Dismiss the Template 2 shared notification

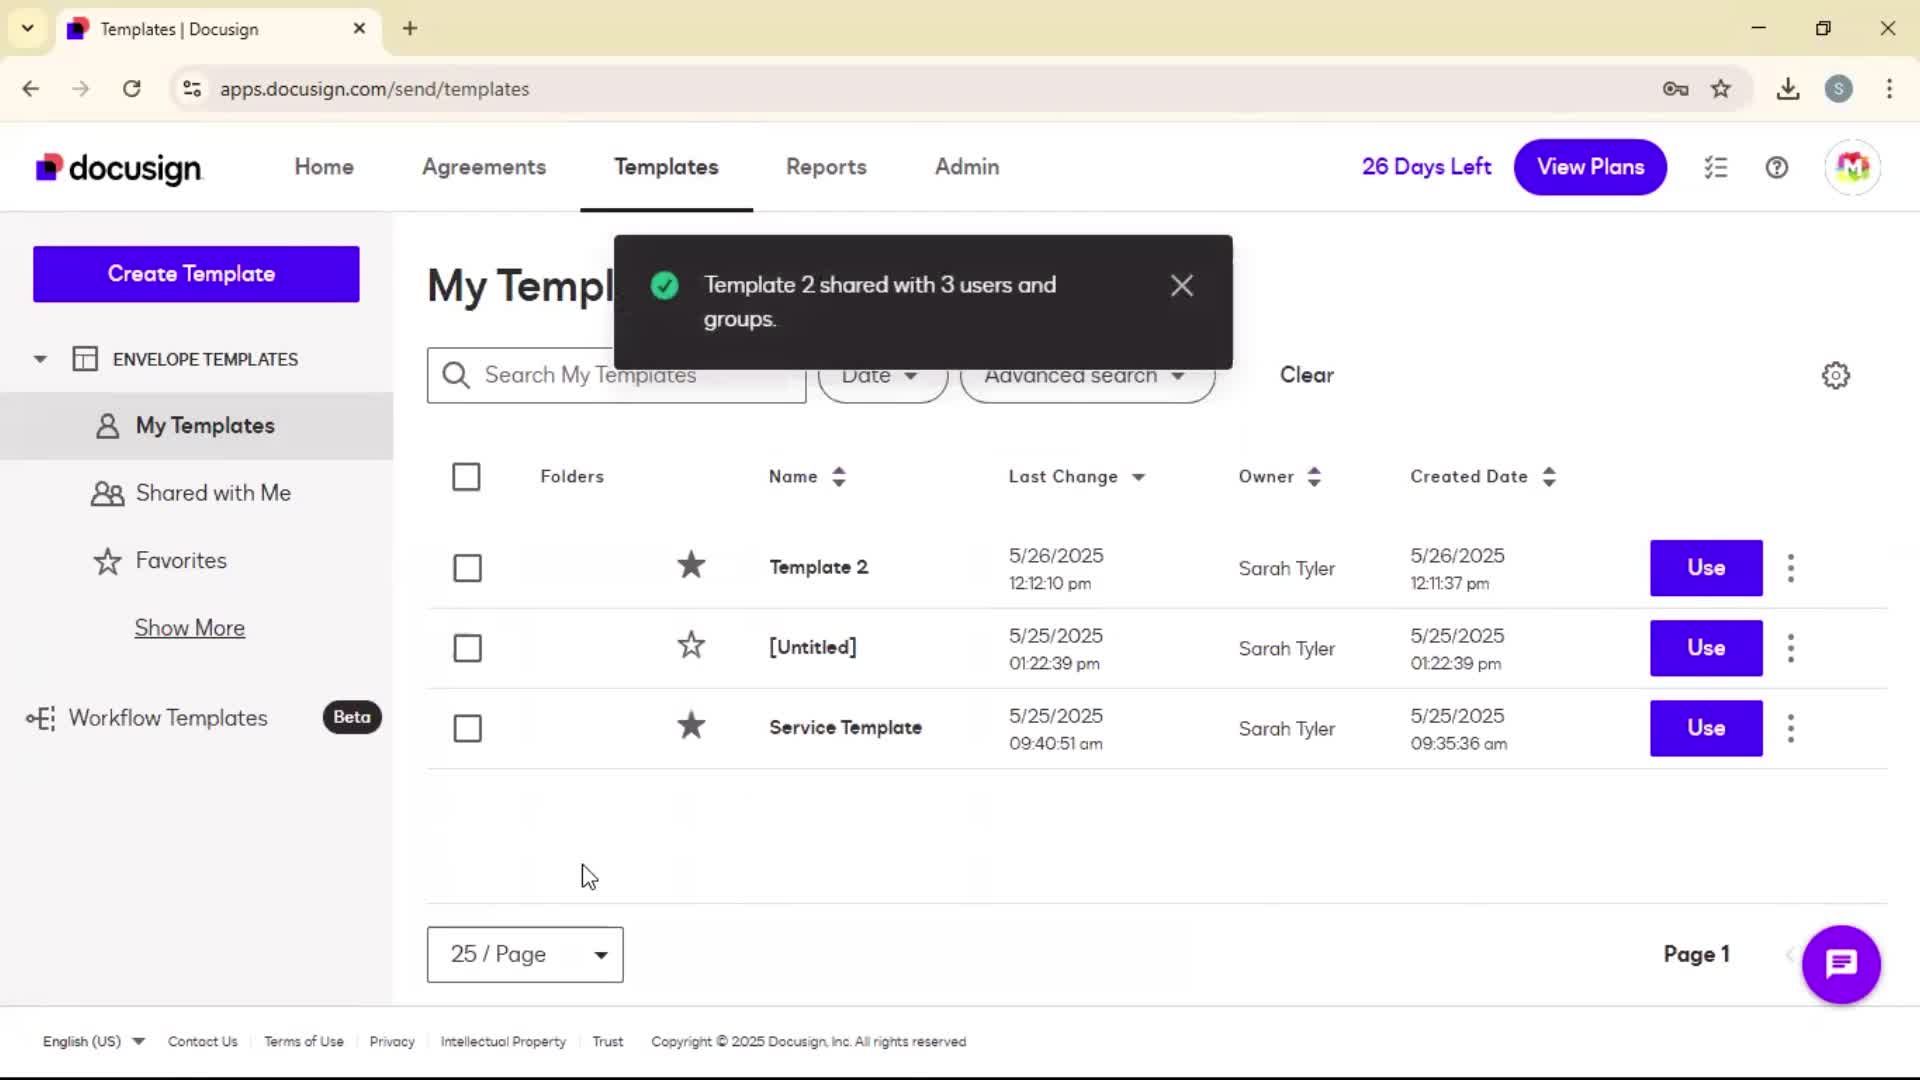[1182, 286]
